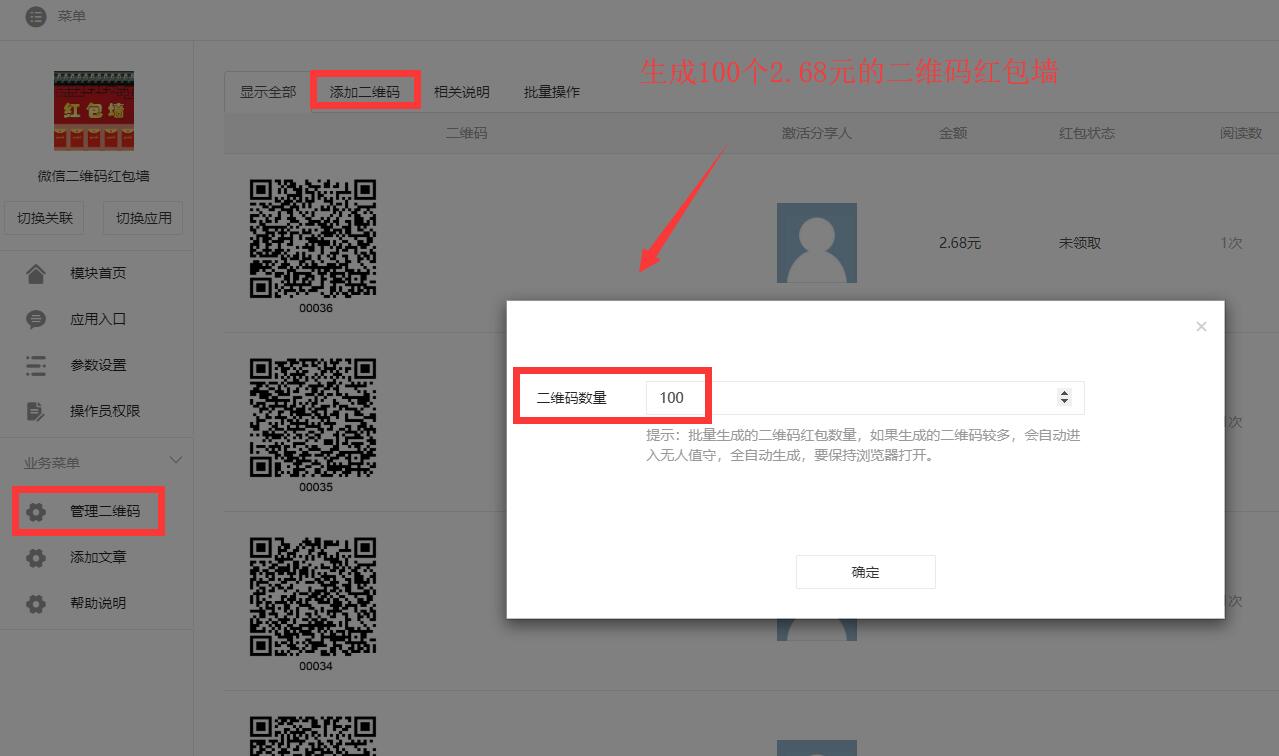The width and height of the screenshot is (1279, 756).
Task: Open 添加文章 sidebar item
Action: (98, 558)
